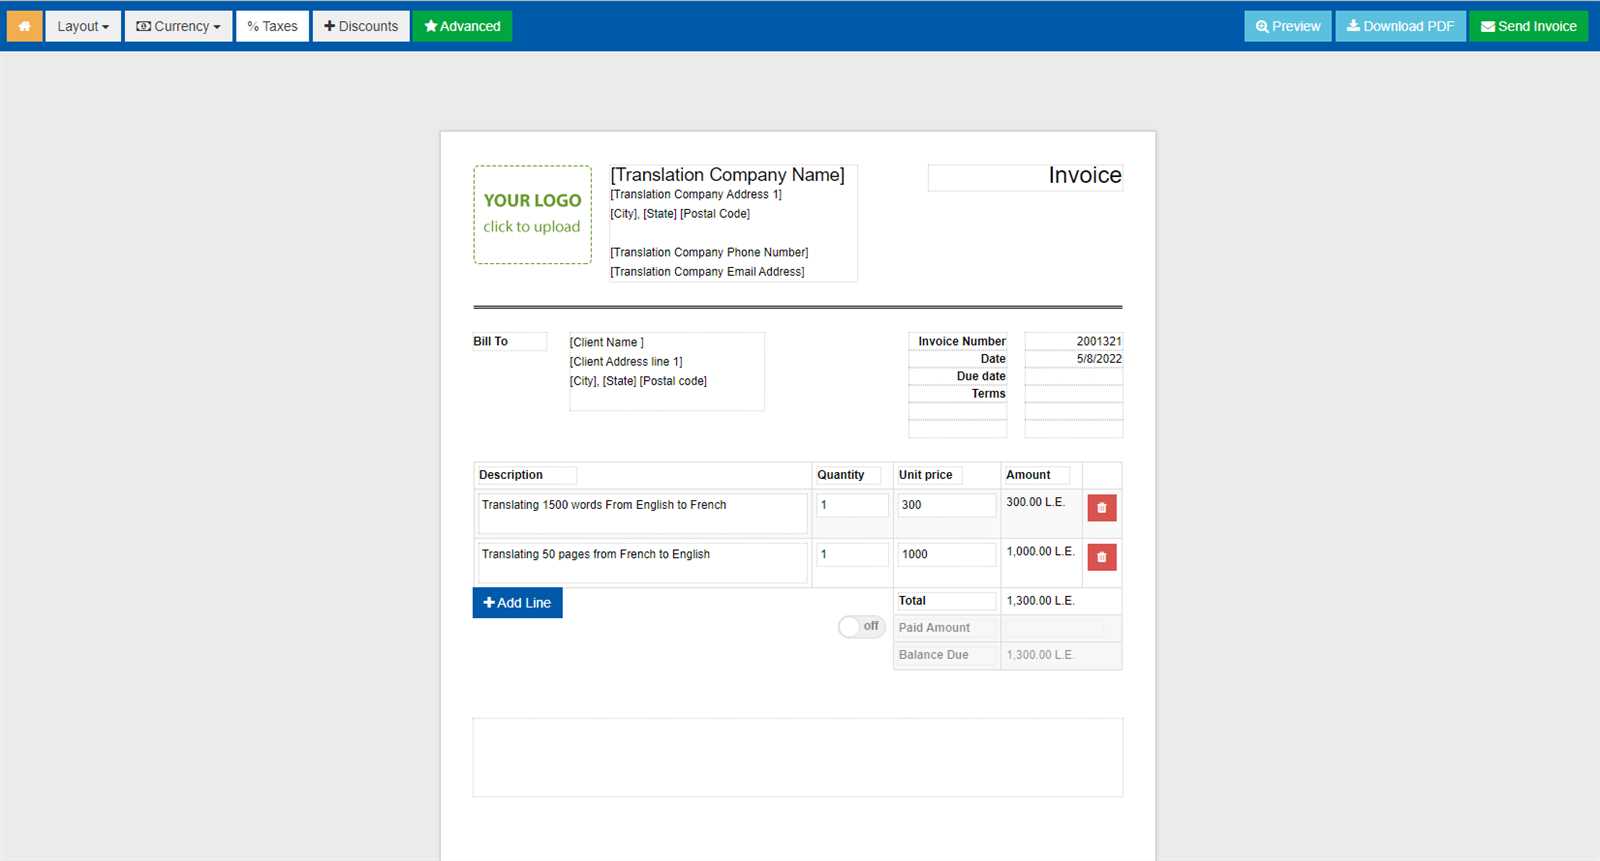Image resolution: width=1600 pixels, height=861 pixels.
Task: Open the Layout dropdown menu
Action: pos(83,26)
